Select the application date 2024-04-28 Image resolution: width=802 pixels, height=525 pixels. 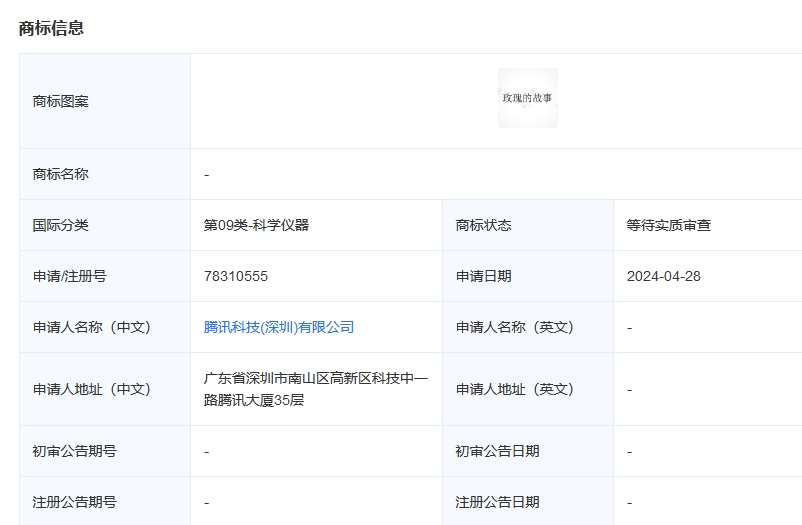664,276
